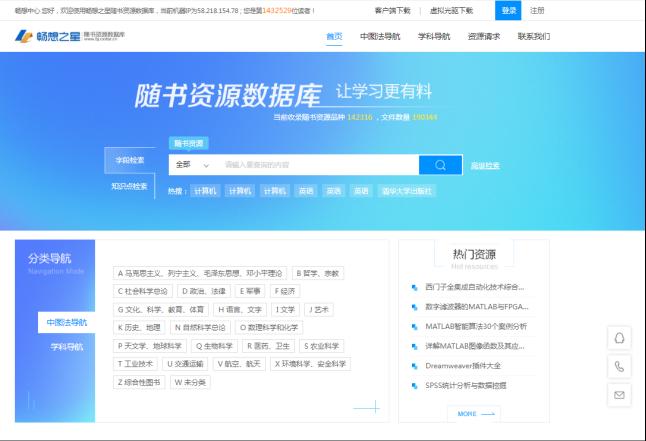
Task: Click the plus arrow in category panel
Action: click(366, 407)
